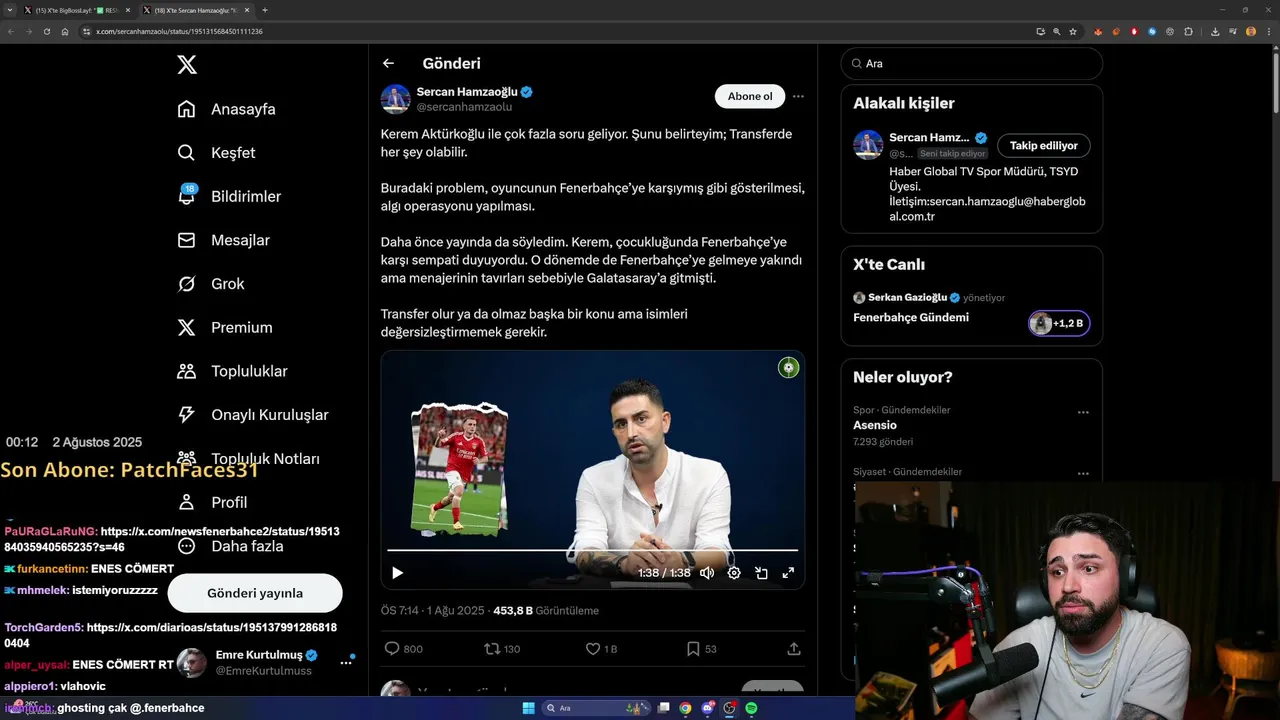Viewport: 1280px width, 720px height.
Task: Open 453,8 B Görüntüleme view count
Action: (546, 611)
